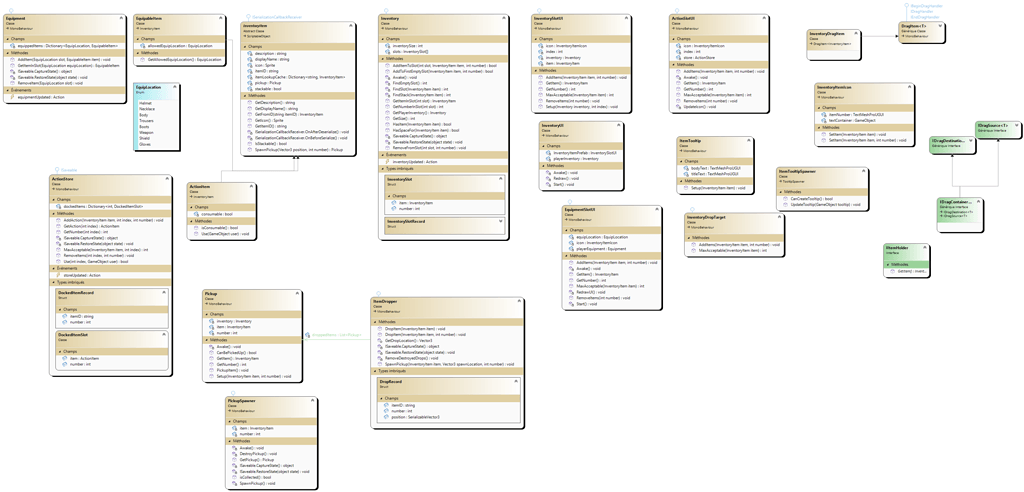This screenshot has width=1024, height=492.
Task: Click the description field icon in InventoryItem
Action: pos(251,53)
